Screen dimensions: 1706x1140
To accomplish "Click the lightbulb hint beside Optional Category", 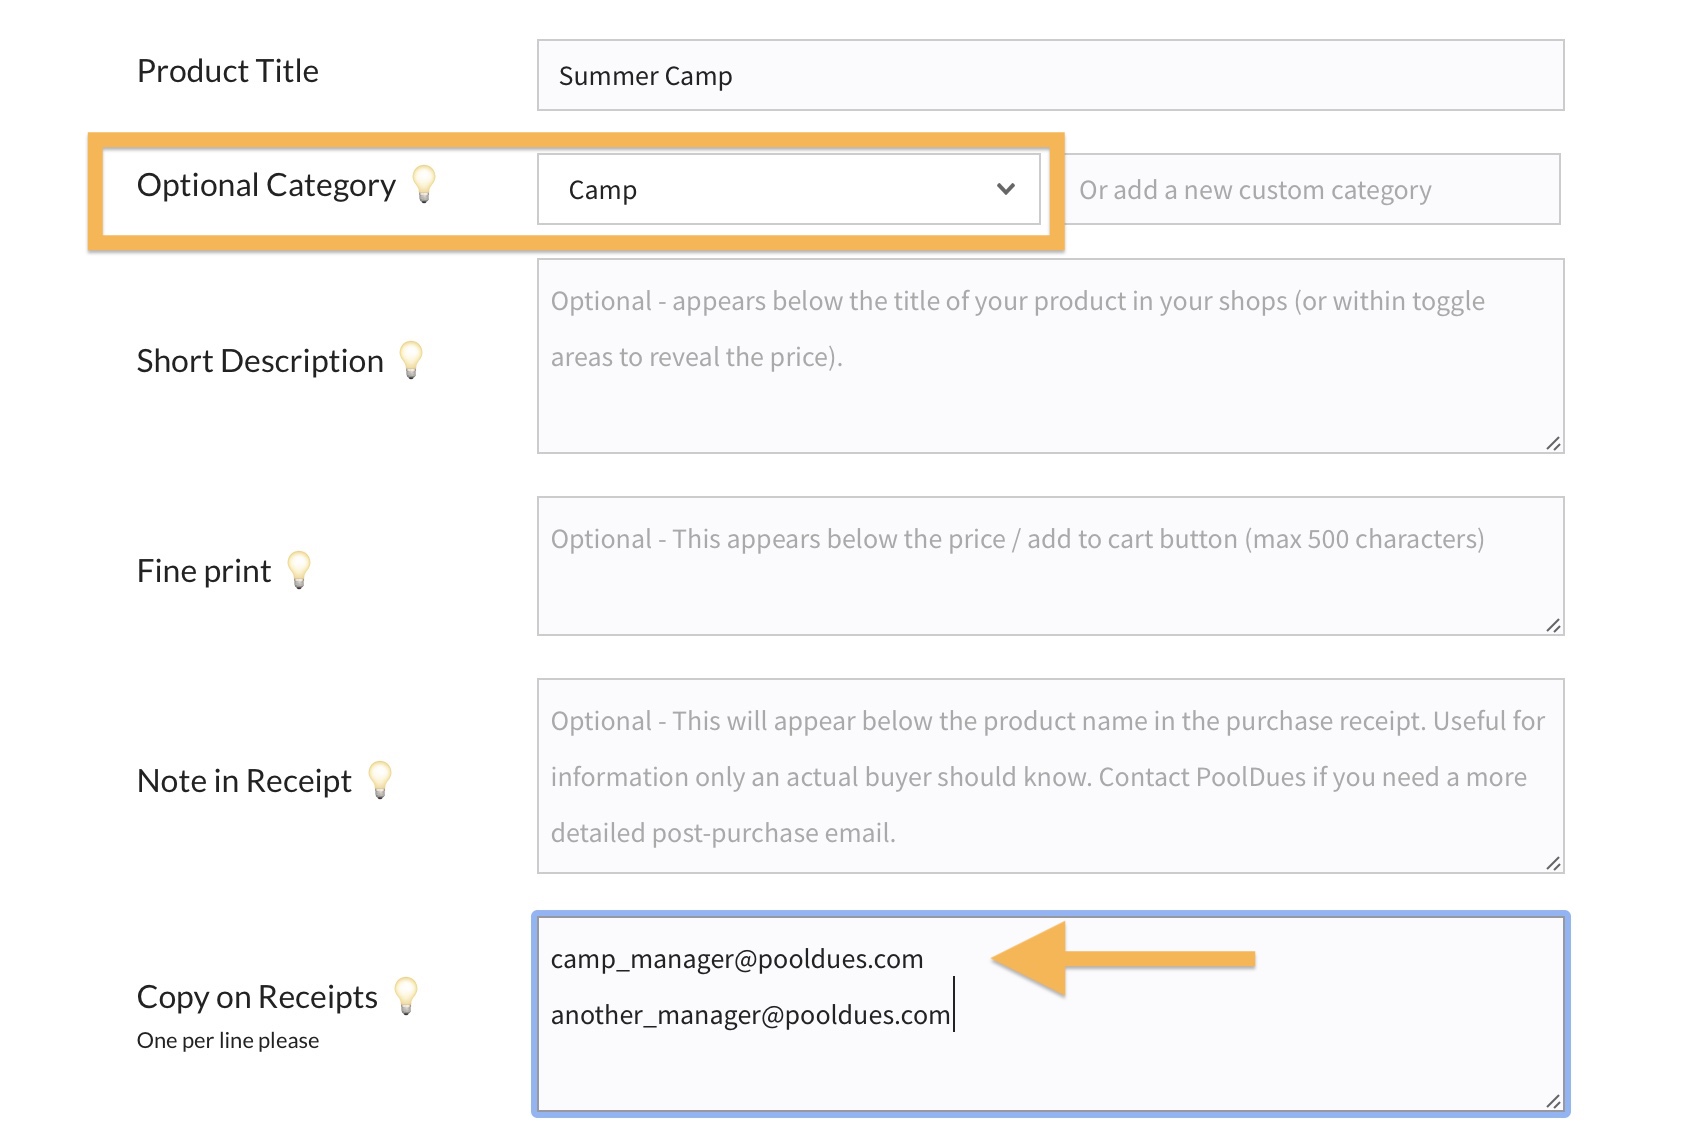I will (x=424, y=184).
